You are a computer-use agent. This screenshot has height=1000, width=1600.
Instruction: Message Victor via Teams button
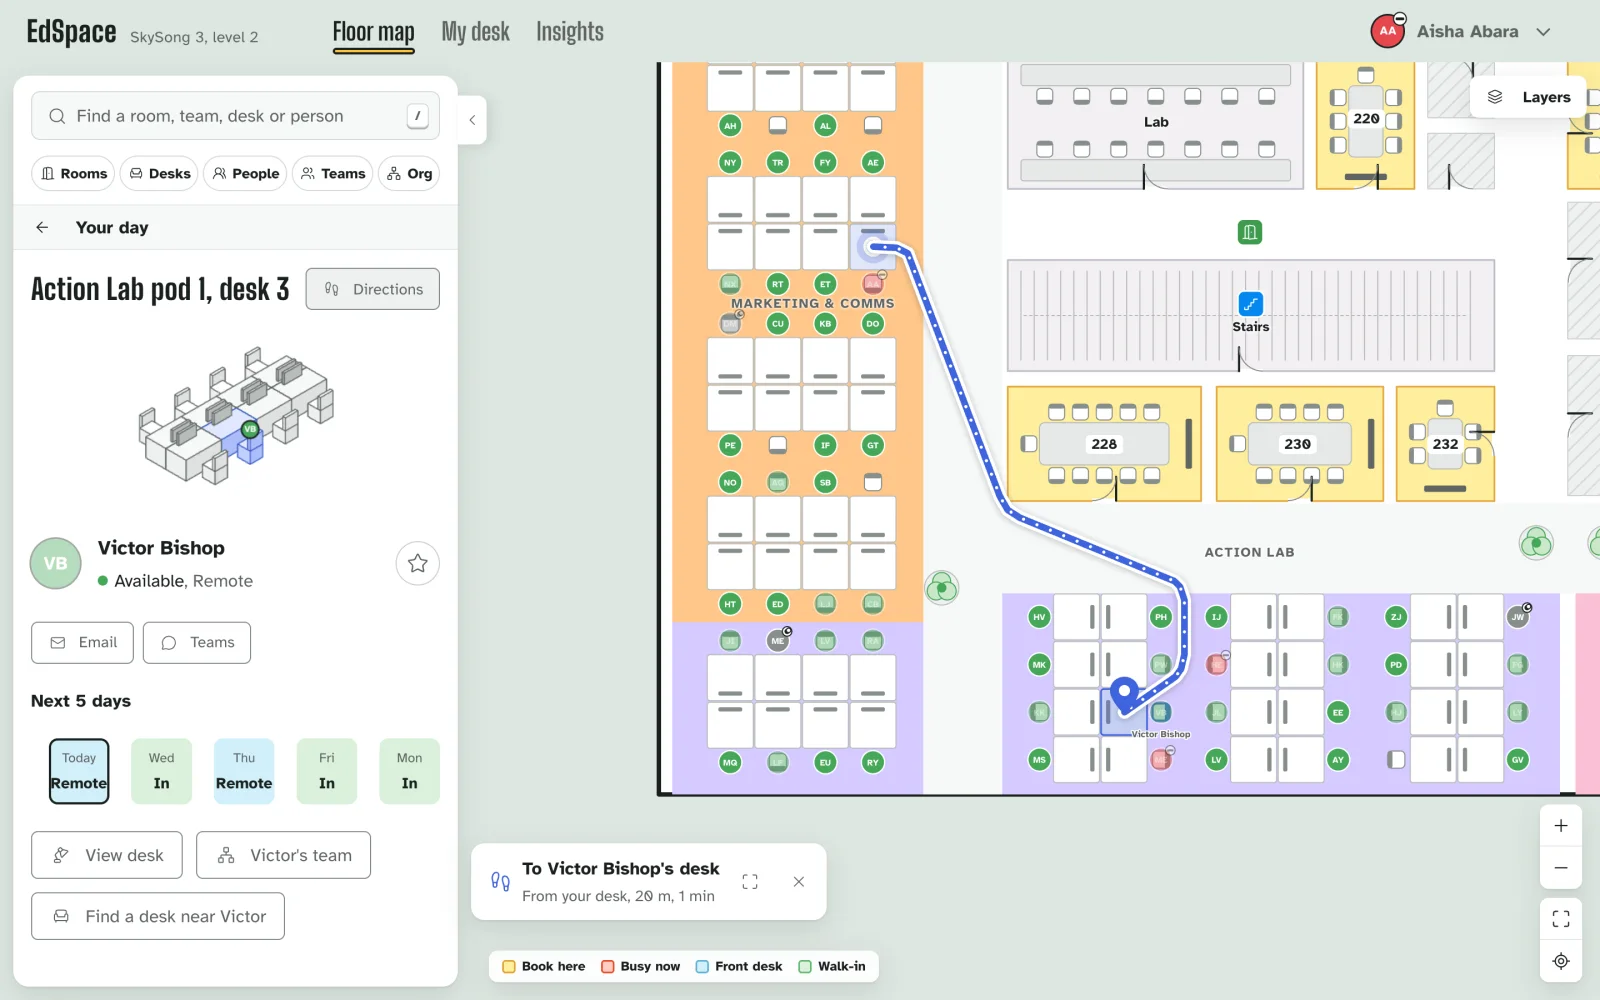tap(197, 643)
